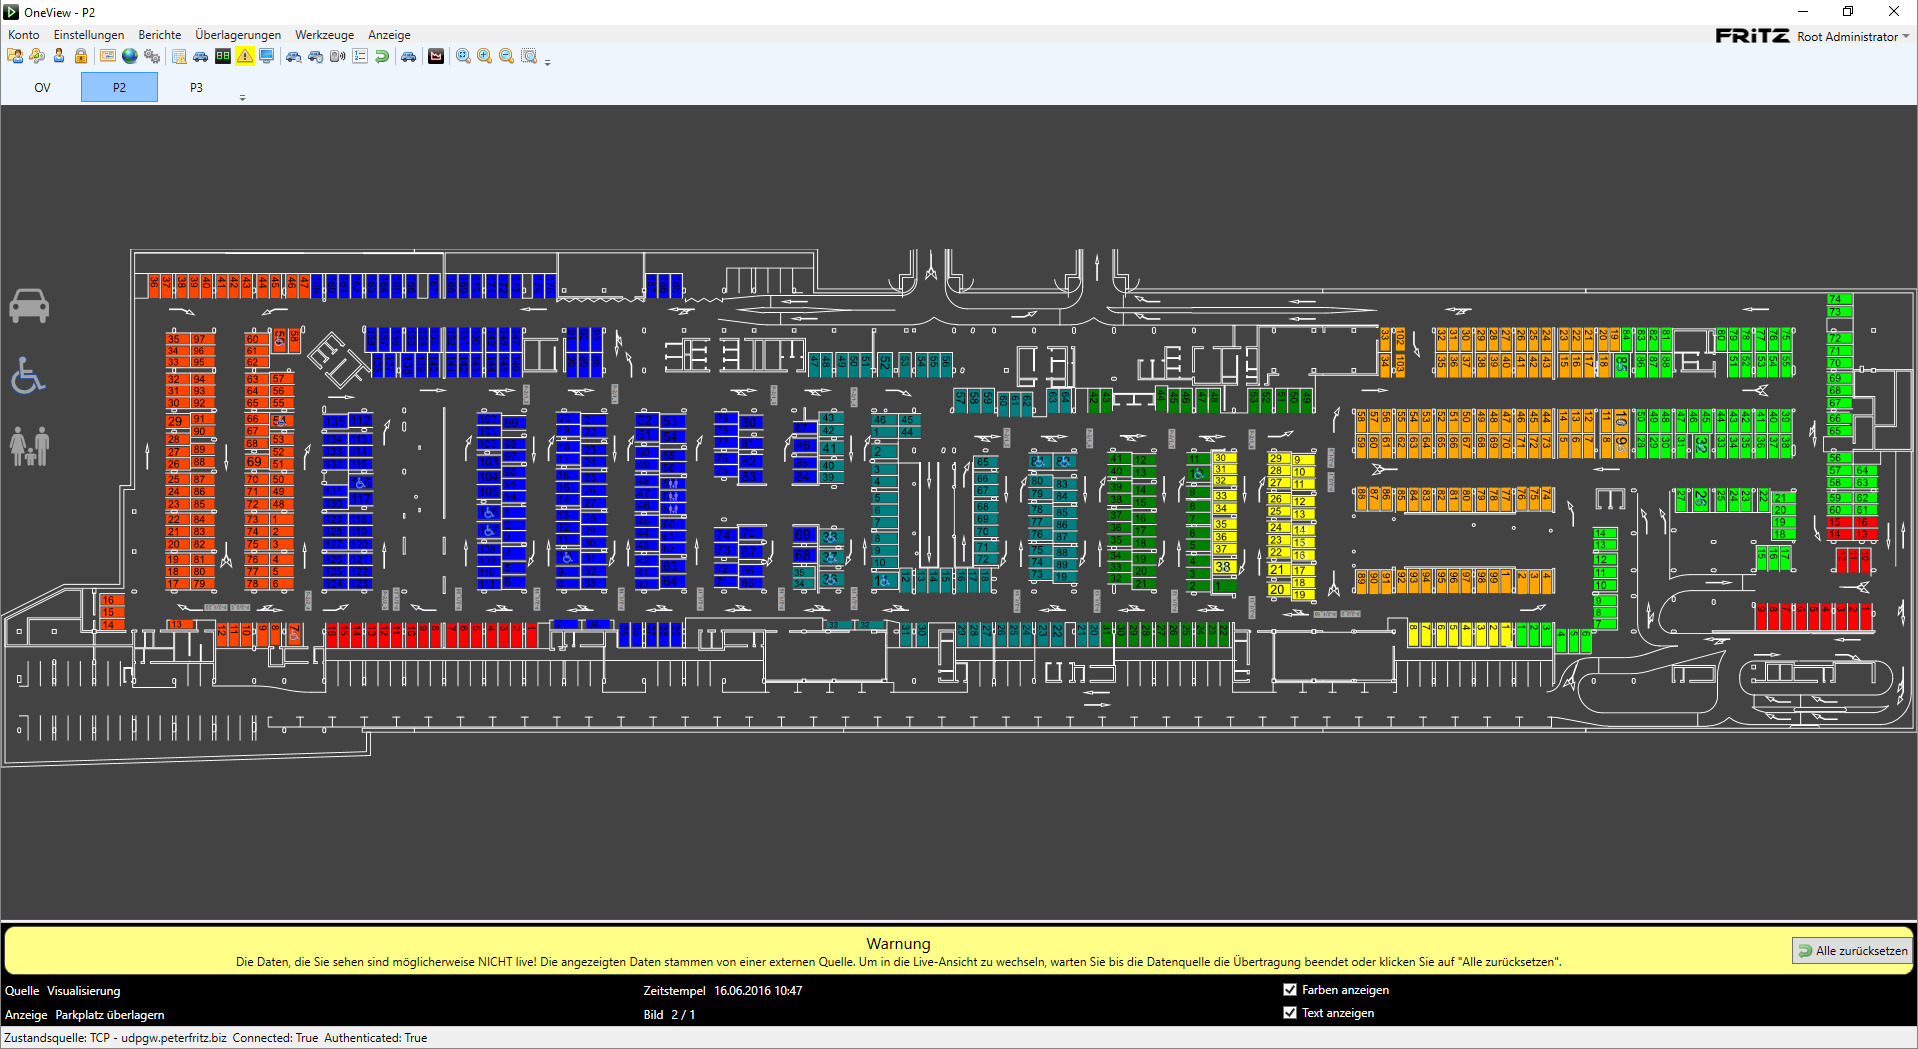
Task: Open the calendar warning report icon
Action: [179, 56]
